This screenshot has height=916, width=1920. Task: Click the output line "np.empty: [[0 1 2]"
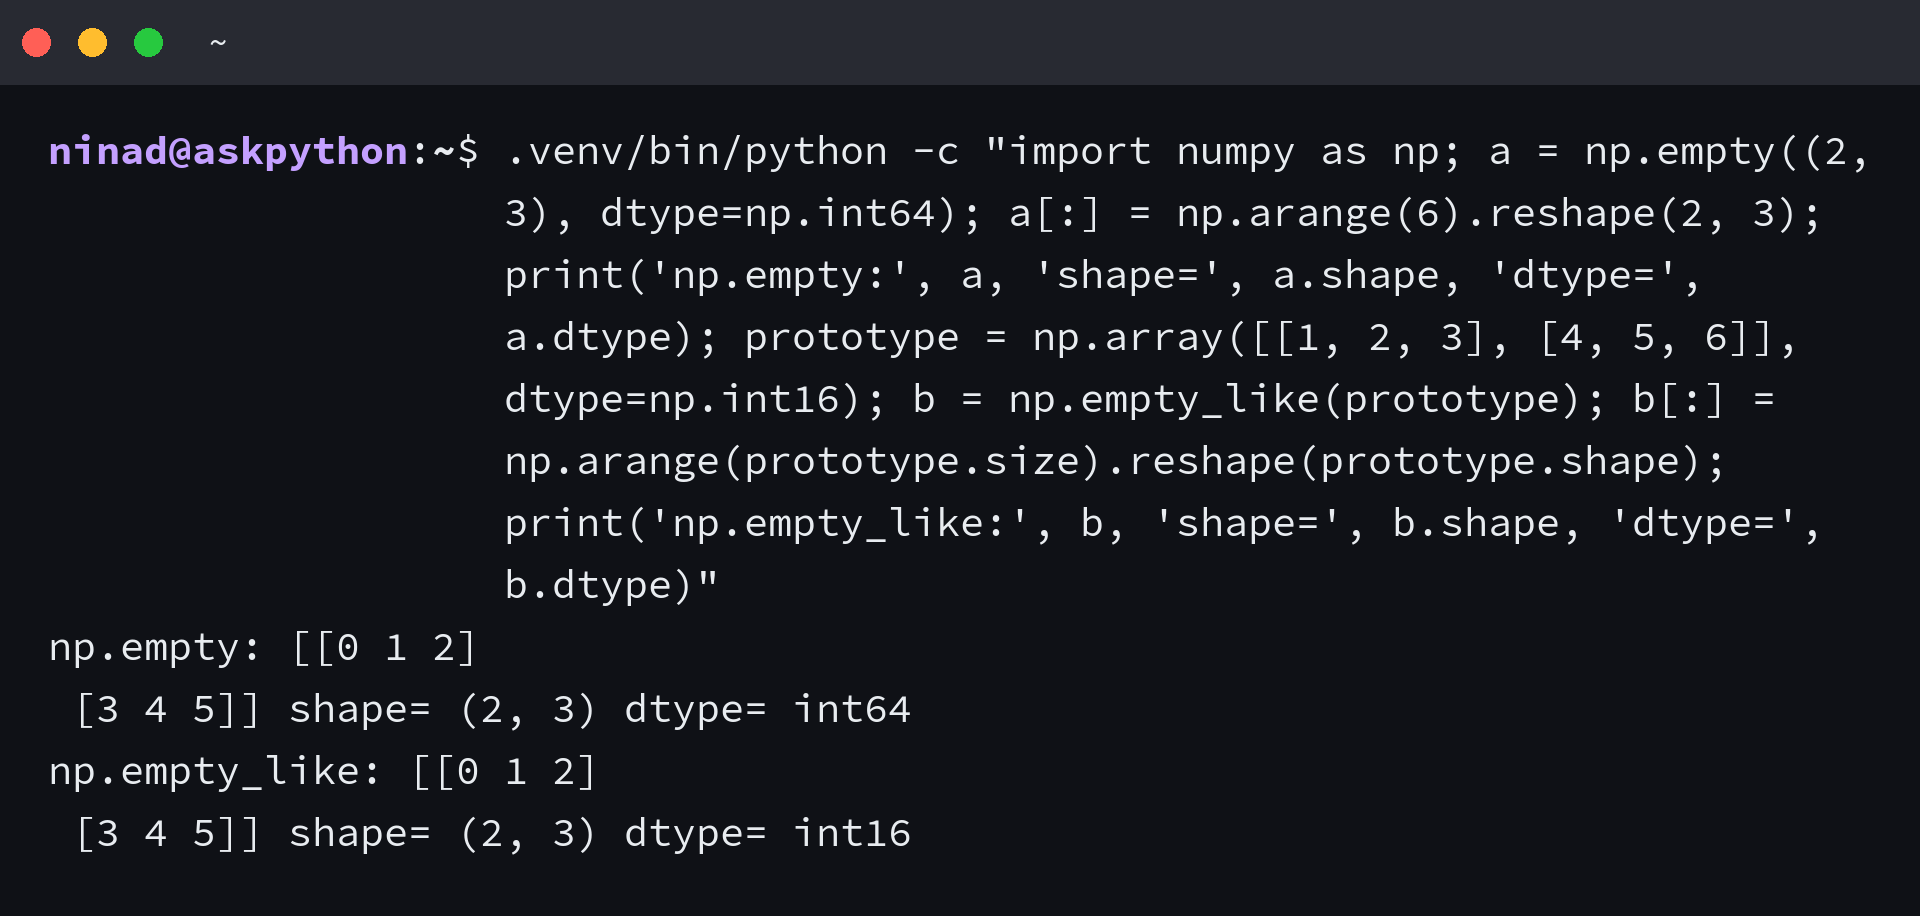[263, 648]
